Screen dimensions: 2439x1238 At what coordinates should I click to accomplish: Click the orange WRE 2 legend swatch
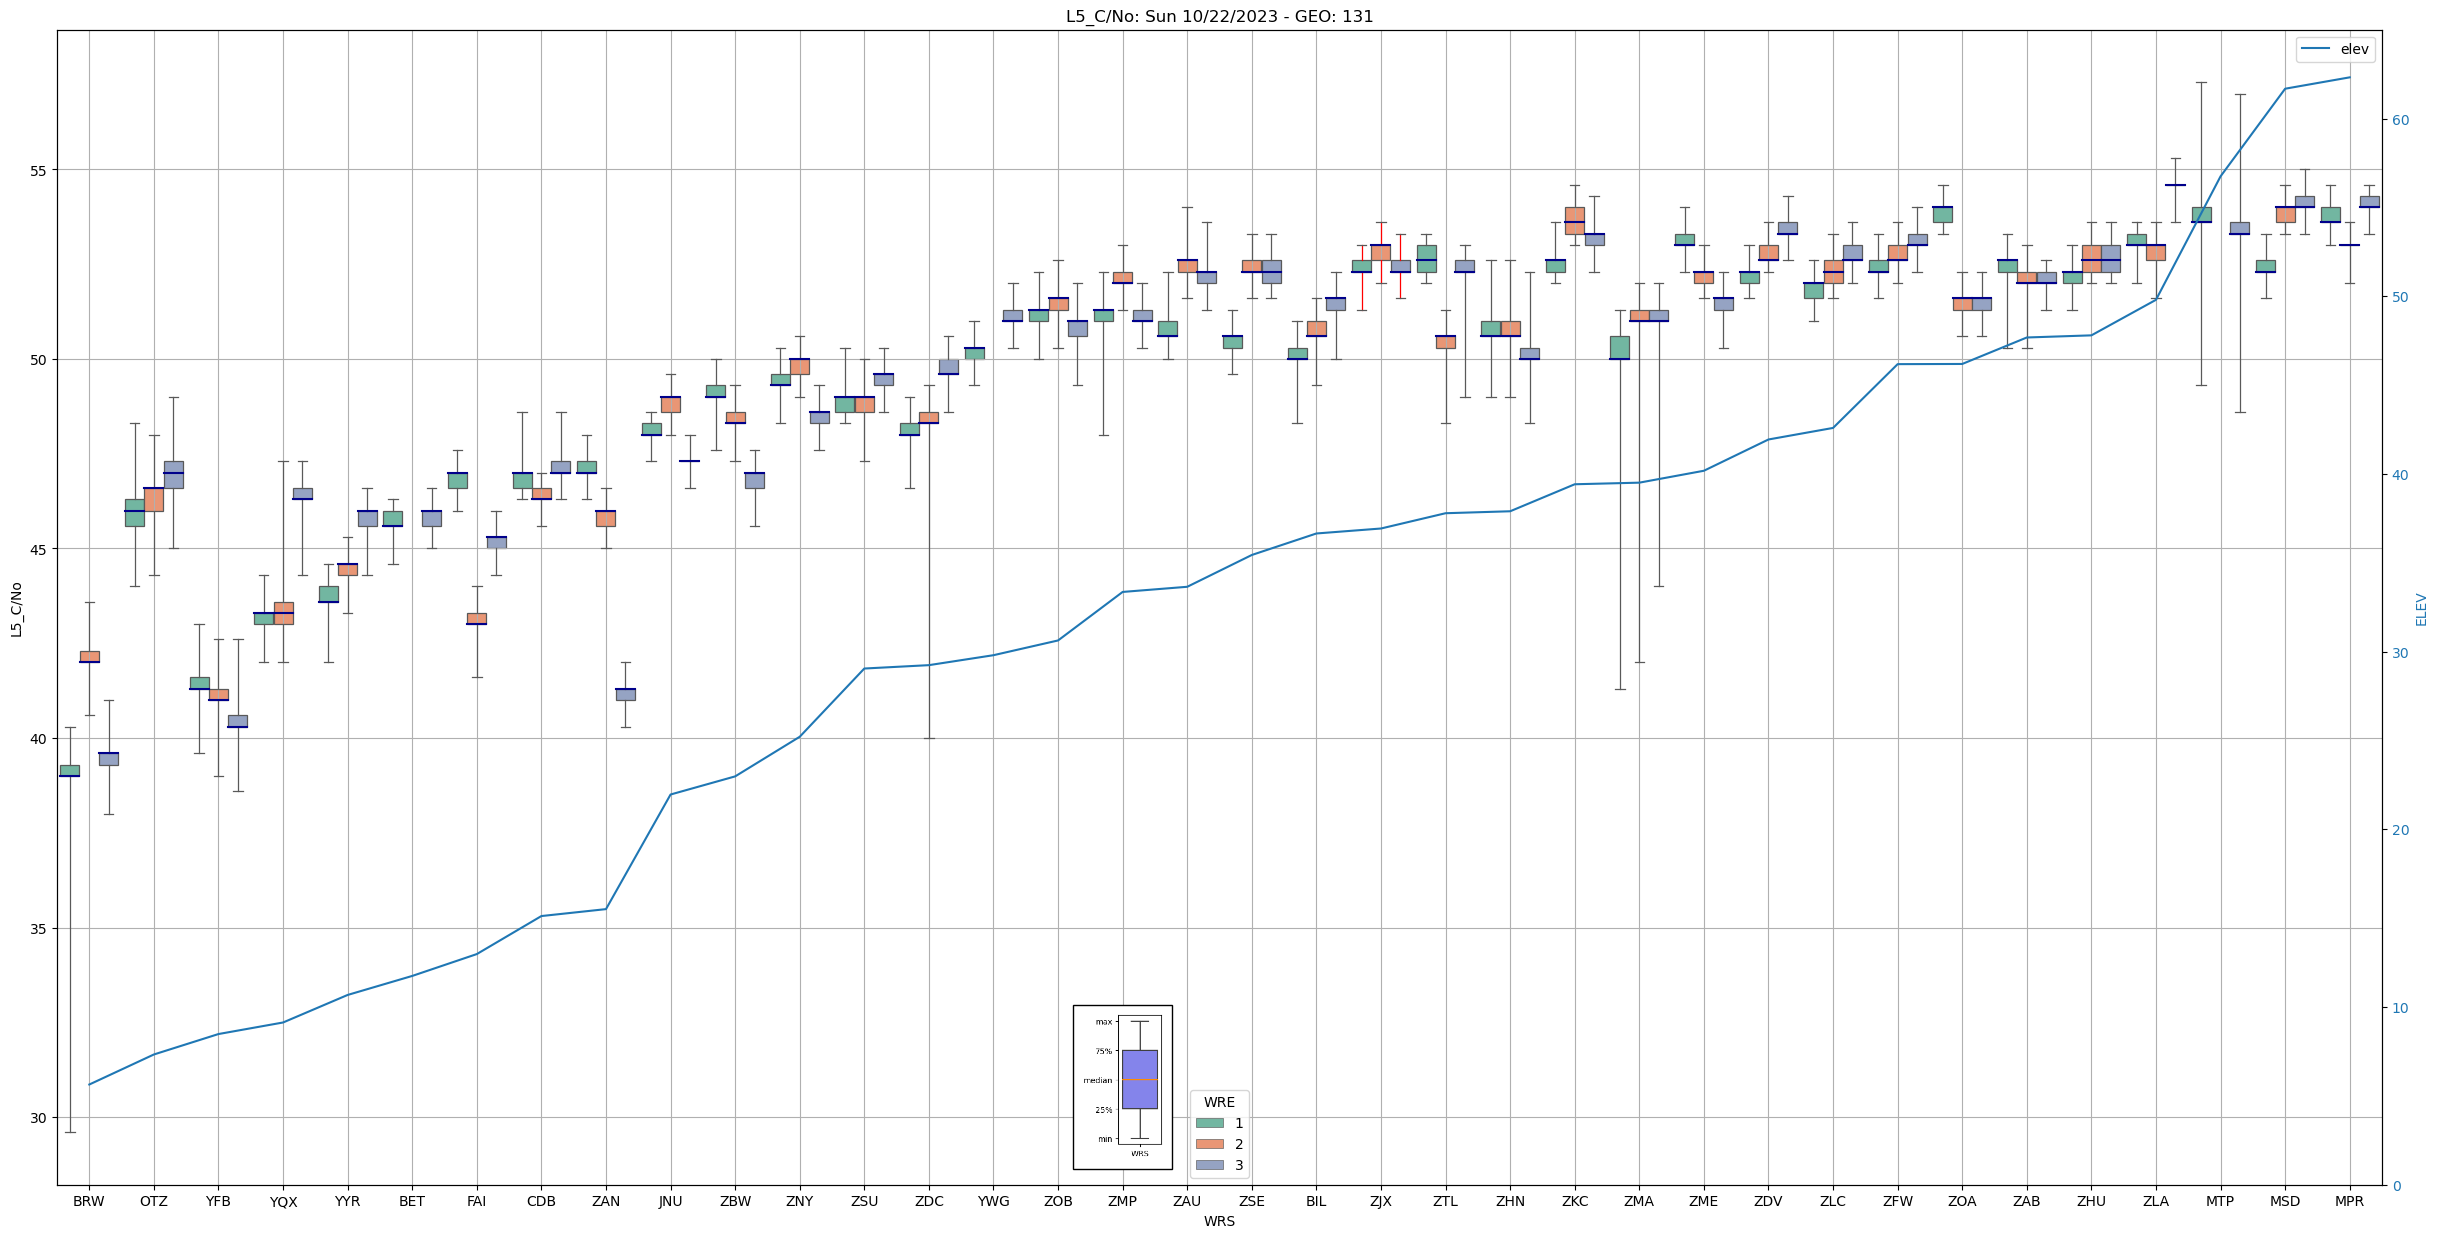1209,1144
